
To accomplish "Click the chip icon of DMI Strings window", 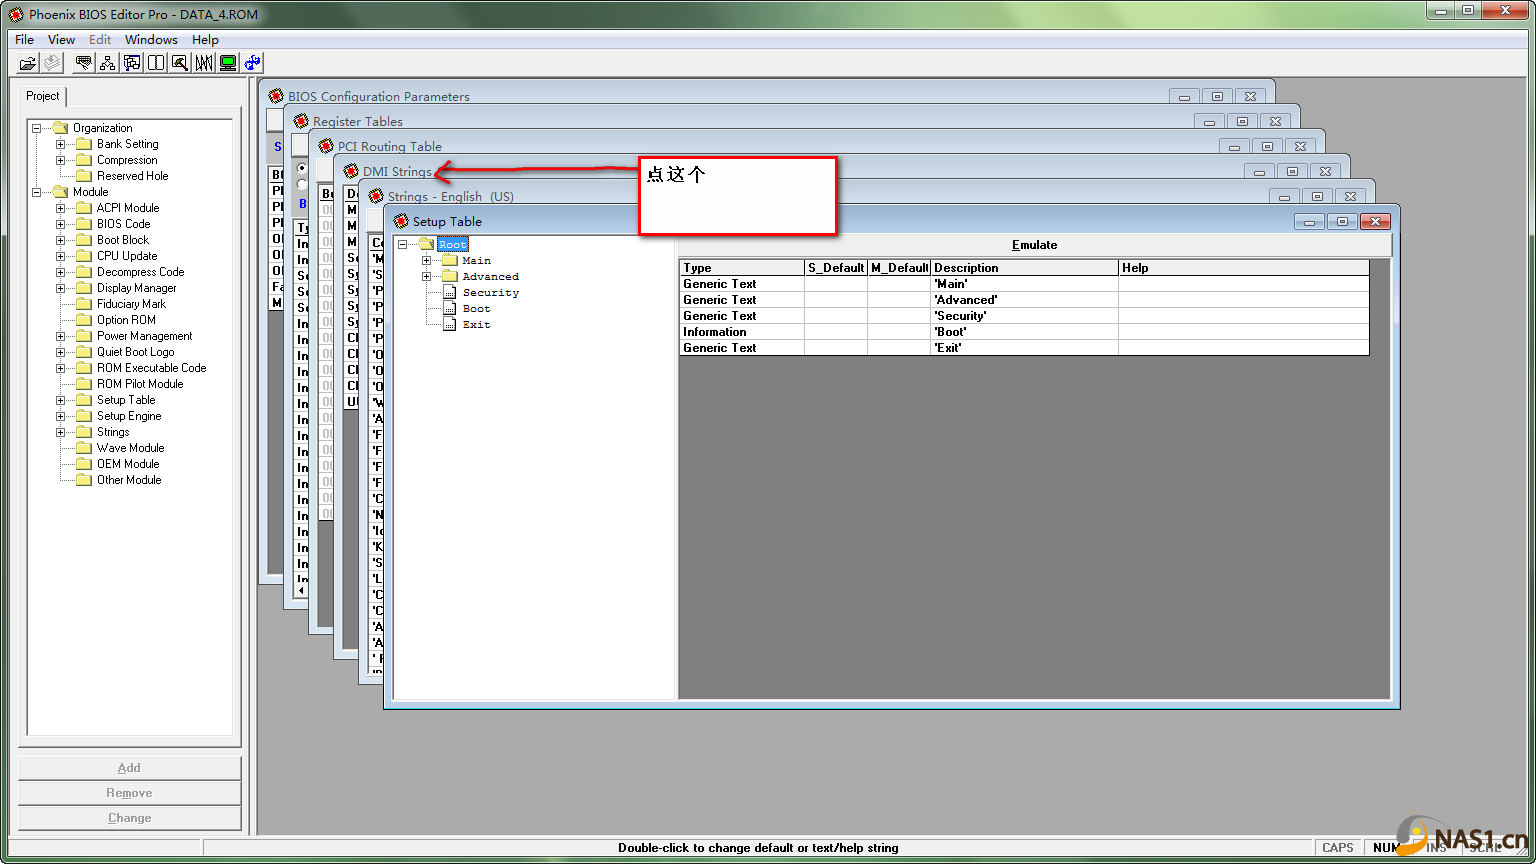I will coord(351,171).
